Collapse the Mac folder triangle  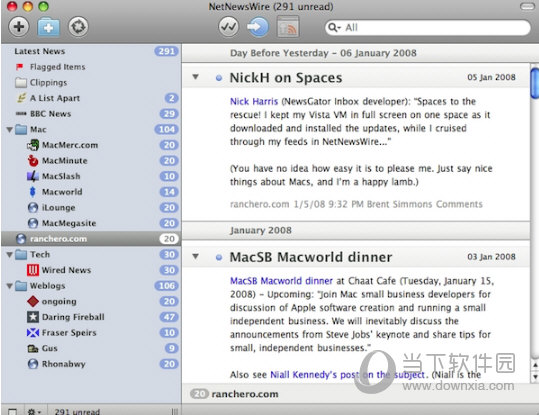[10, 130]
